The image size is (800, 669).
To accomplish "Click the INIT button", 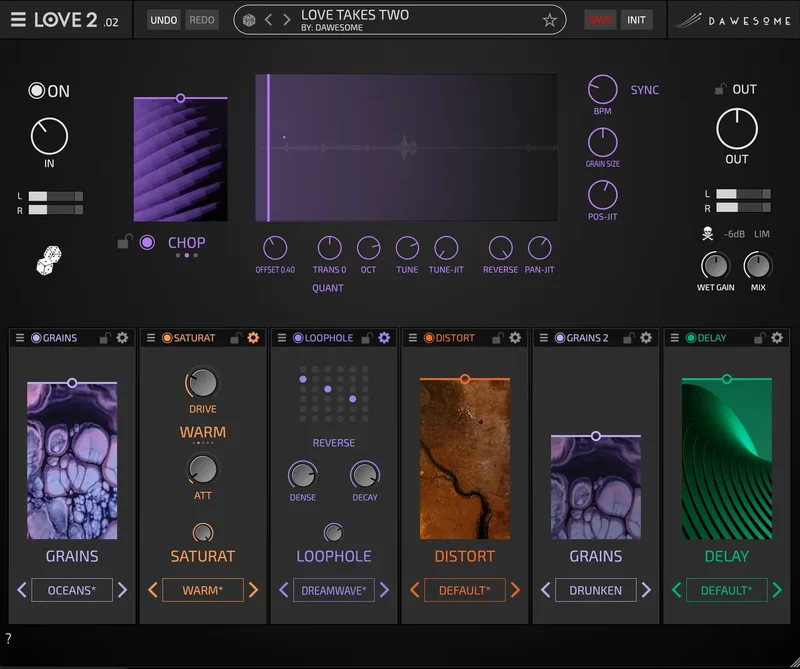I will click(636, 20).
